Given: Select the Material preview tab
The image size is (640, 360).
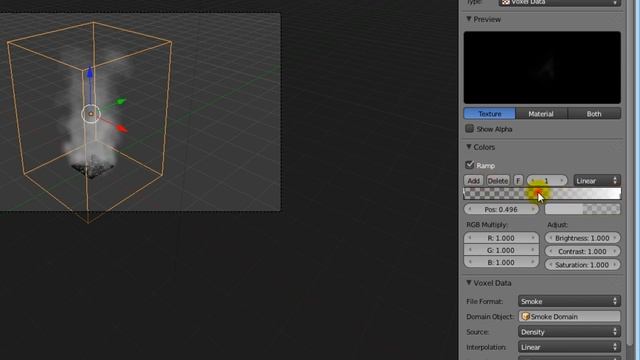Looking at the screenshot, I should (x=541, y=113).
